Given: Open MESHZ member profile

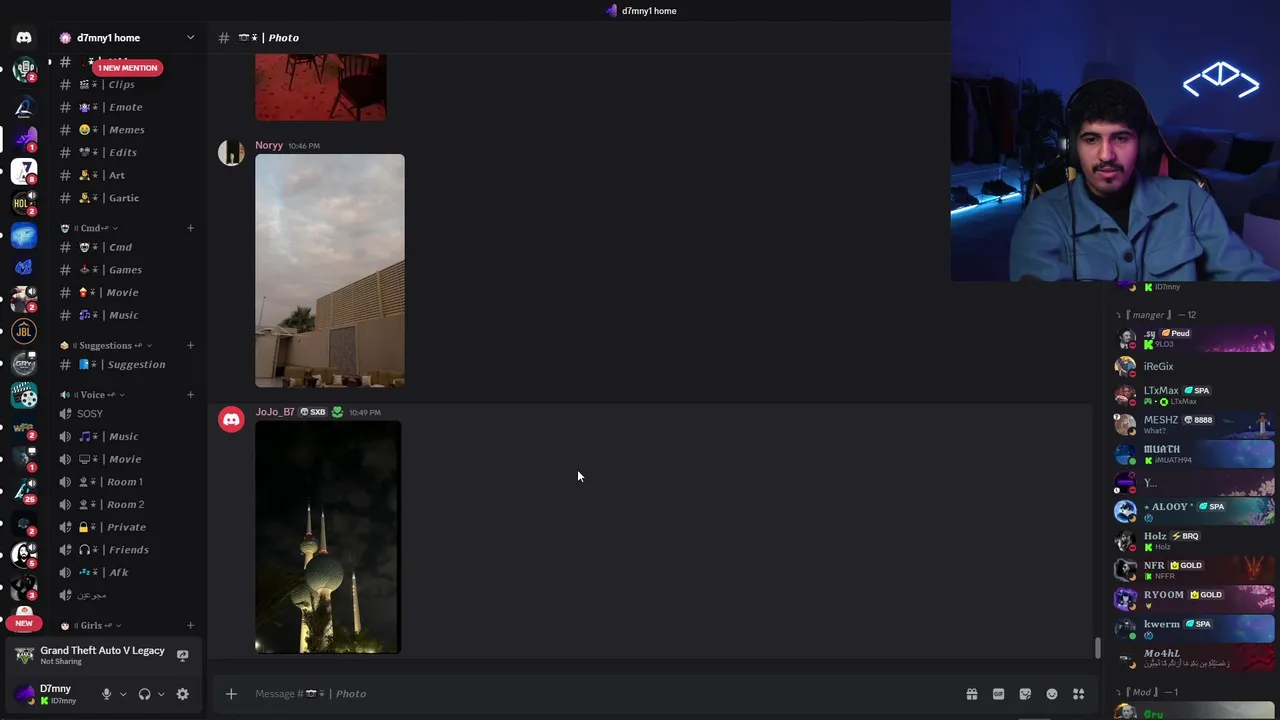Looking at the screenshot, I should click(x=1194, y=425).
